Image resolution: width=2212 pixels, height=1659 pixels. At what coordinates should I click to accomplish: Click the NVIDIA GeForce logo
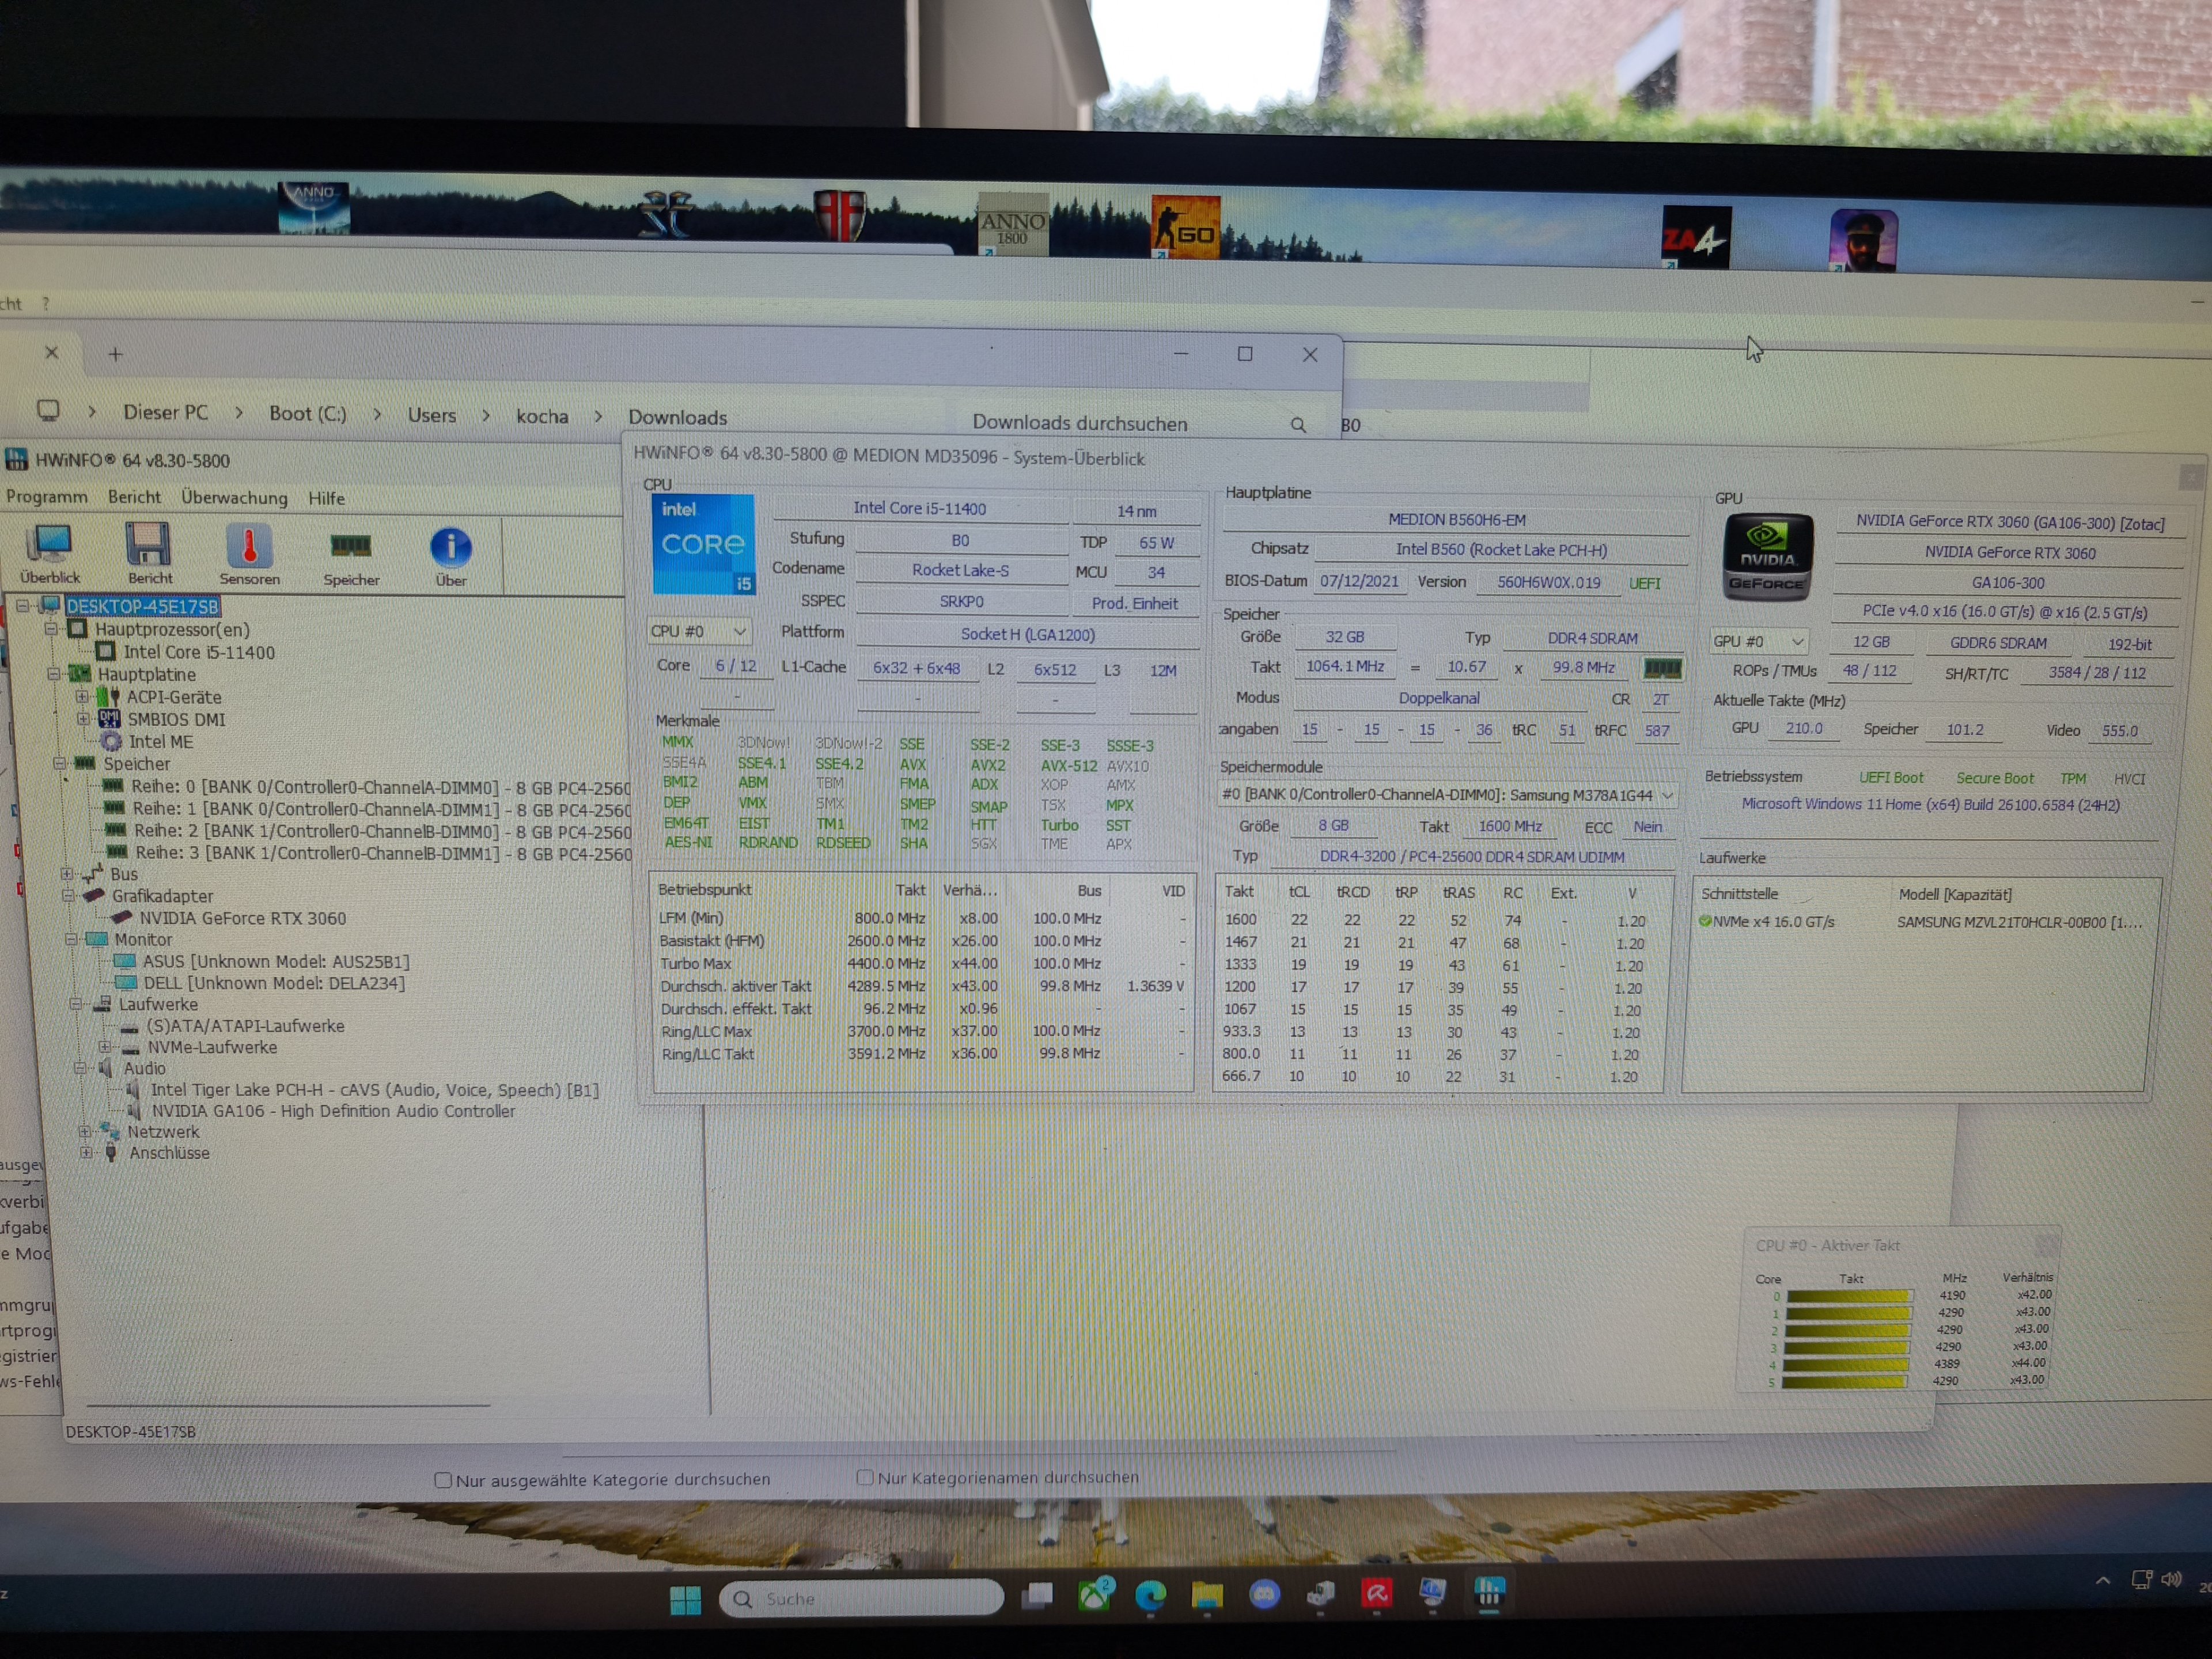[1767, 557]
